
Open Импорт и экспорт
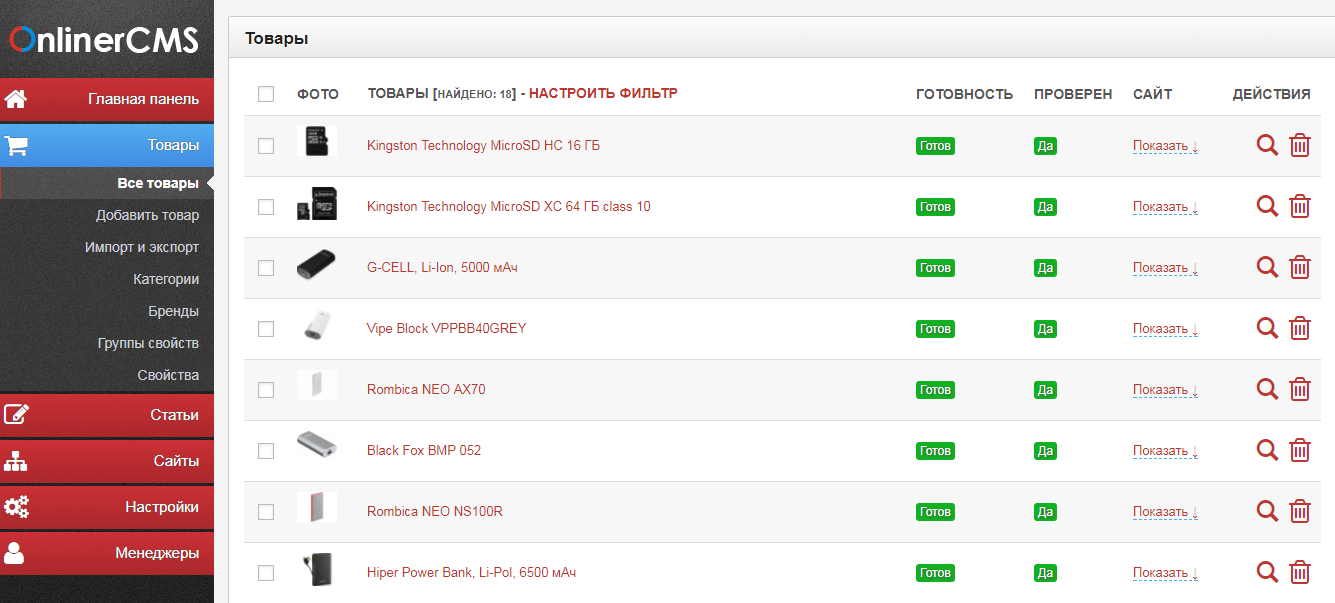pos(142,247)
